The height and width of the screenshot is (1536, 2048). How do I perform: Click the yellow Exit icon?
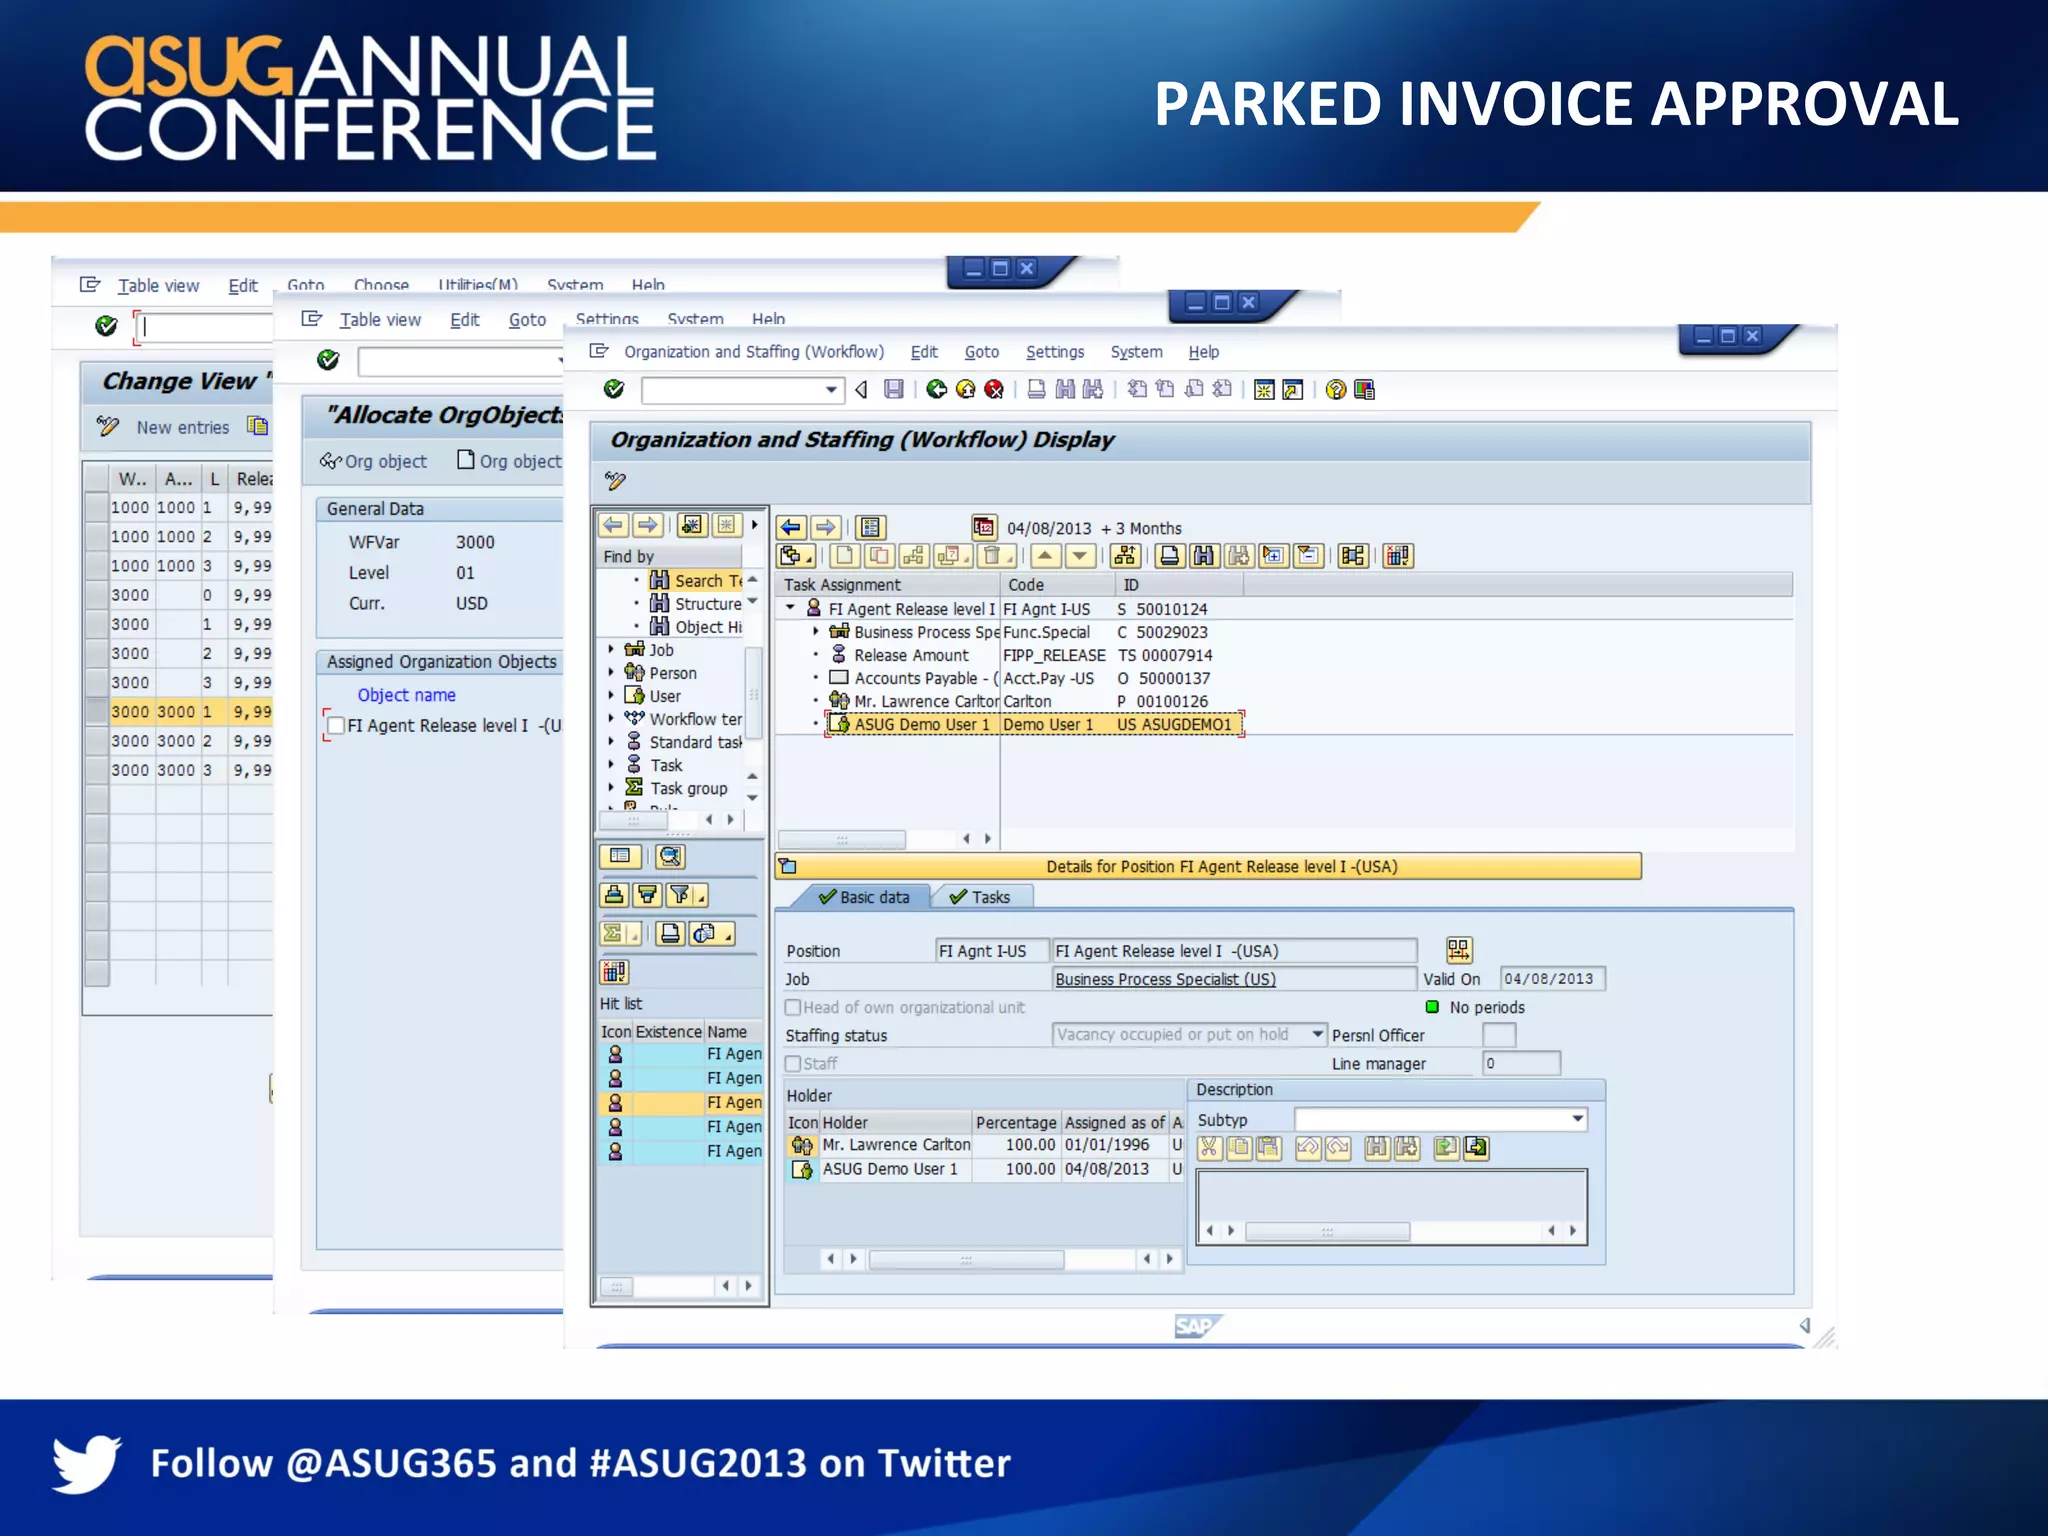[x=965, y=389]
